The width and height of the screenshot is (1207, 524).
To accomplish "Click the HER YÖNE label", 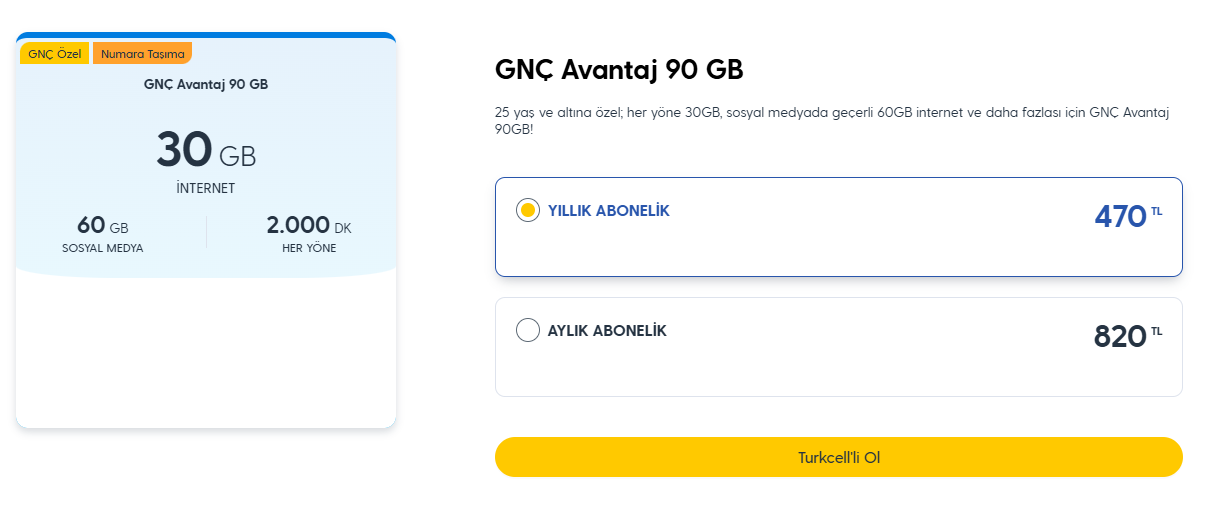I will pos(309,248).
